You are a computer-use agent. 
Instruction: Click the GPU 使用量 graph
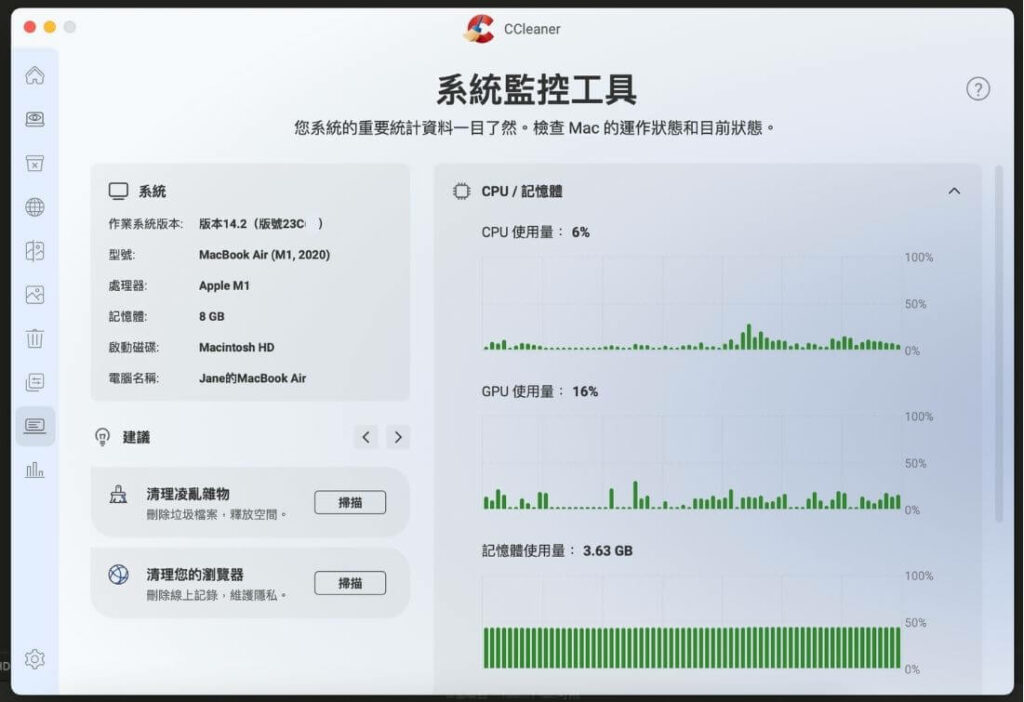pos(692,463)
